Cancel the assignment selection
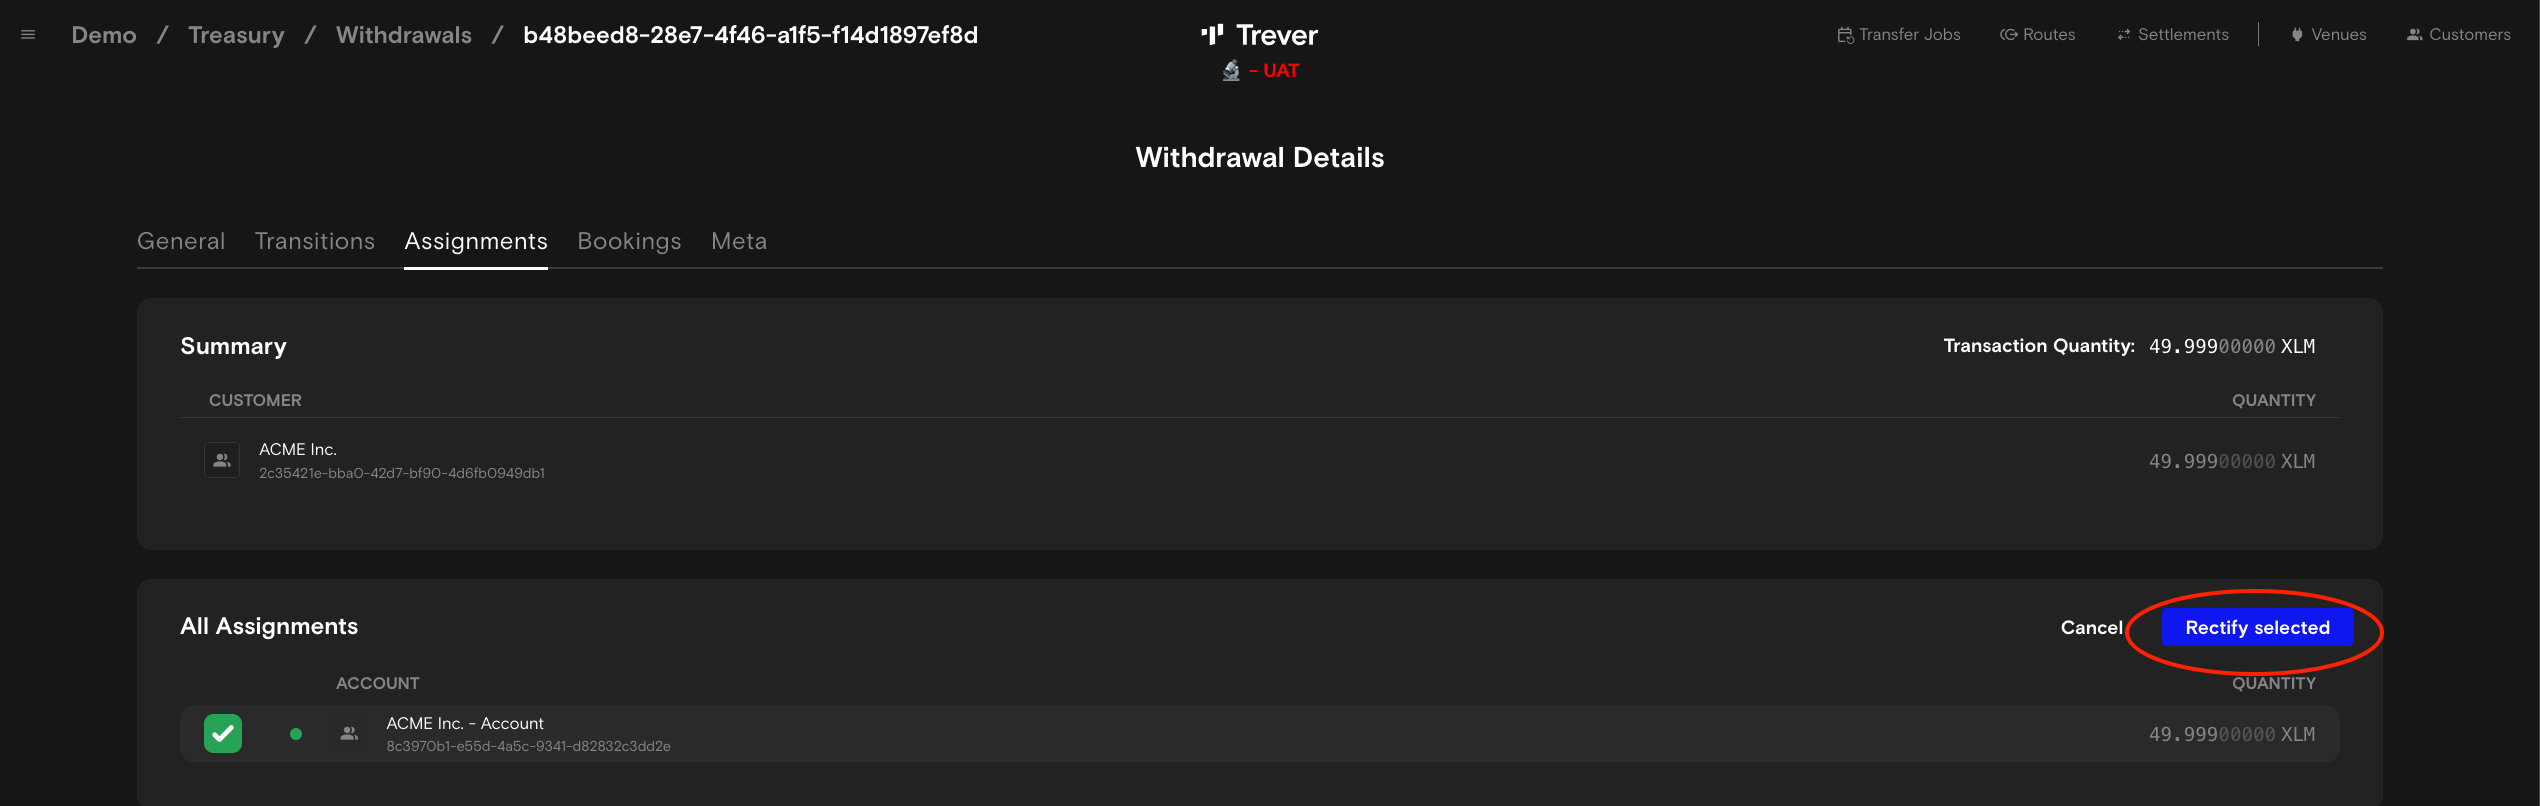Image resolution: width=2540 pixels, height=806 pixels. [x=2091, y=628]
